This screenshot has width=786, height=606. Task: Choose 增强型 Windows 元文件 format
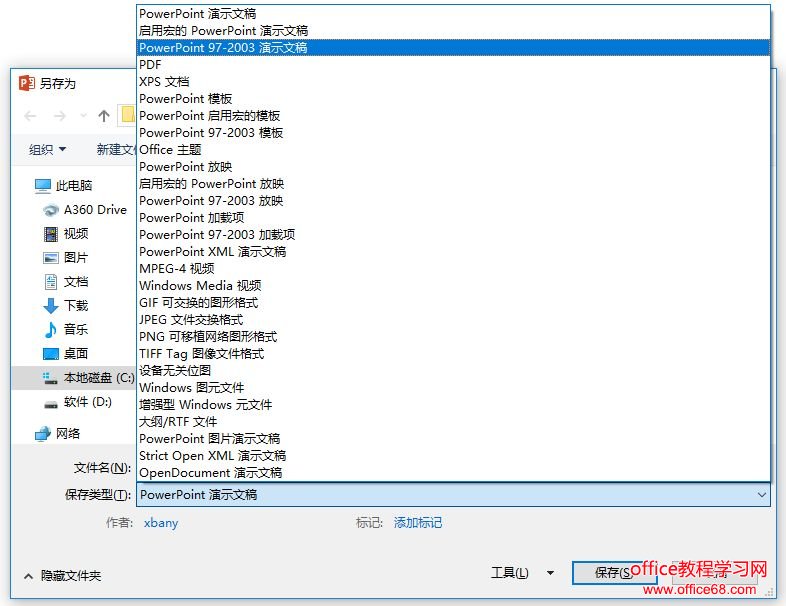[x=453, y=406]
